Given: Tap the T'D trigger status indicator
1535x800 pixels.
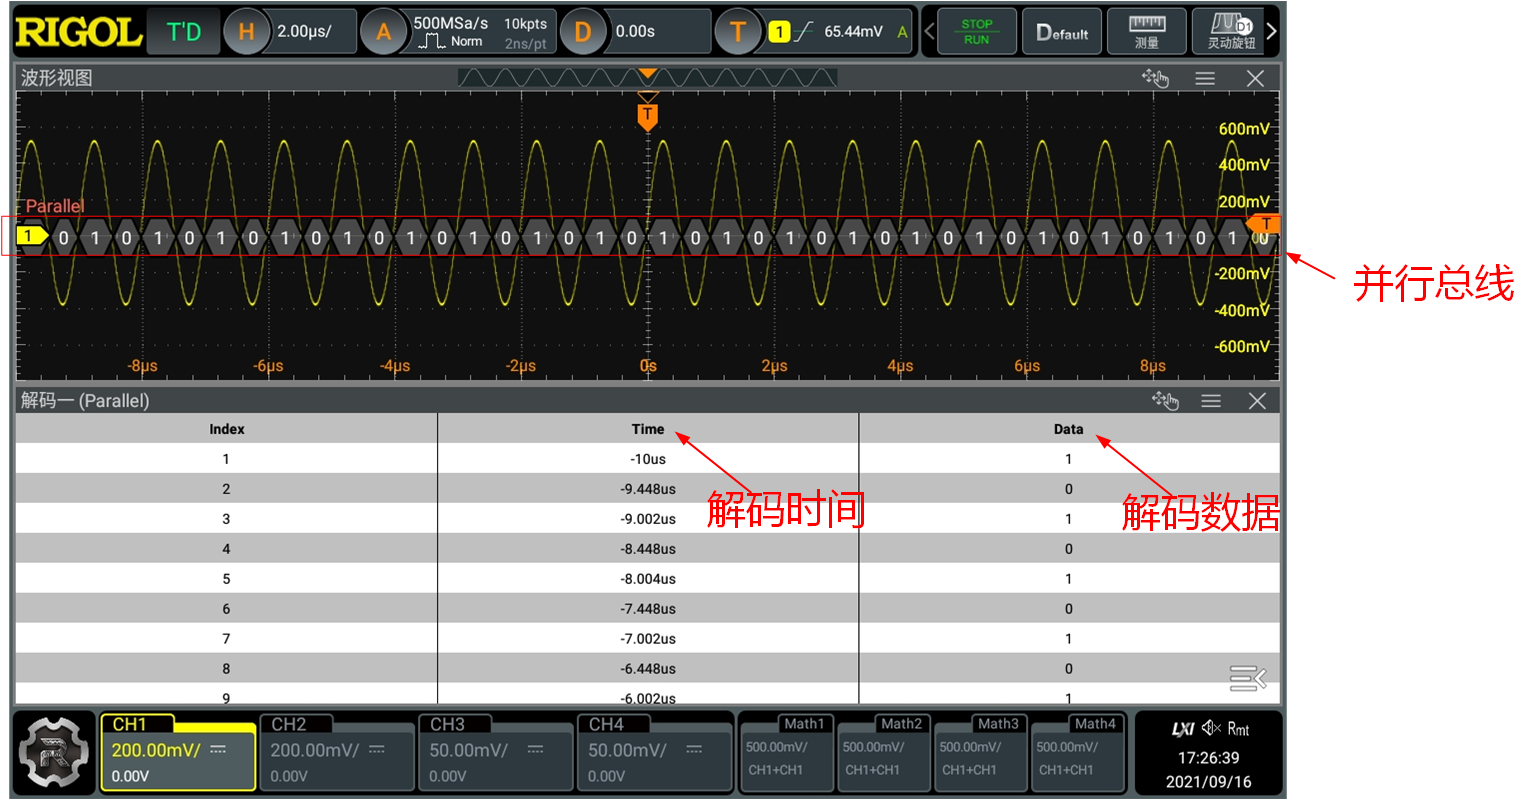Looking at the screenshot, I should point(184,32).
